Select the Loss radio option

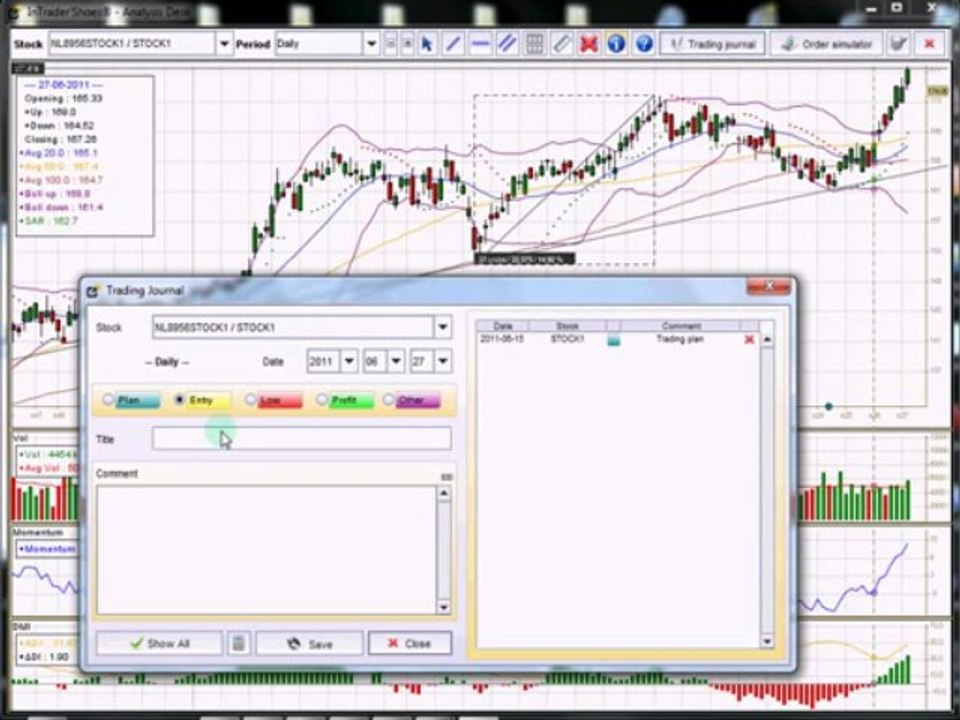pos(250,400)
